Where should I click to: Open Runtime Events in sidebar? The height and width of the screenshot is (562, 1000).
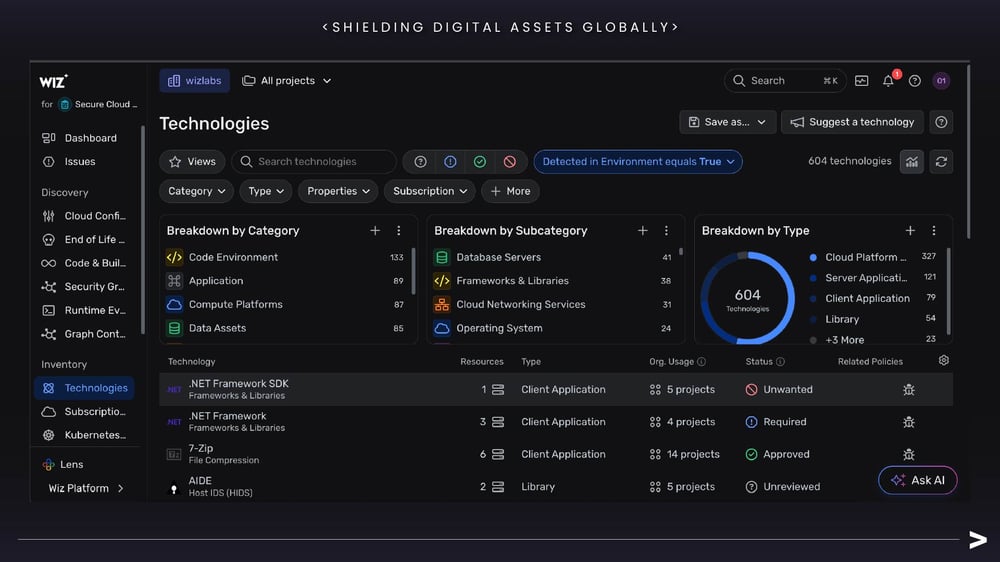(x=85, y=310)
